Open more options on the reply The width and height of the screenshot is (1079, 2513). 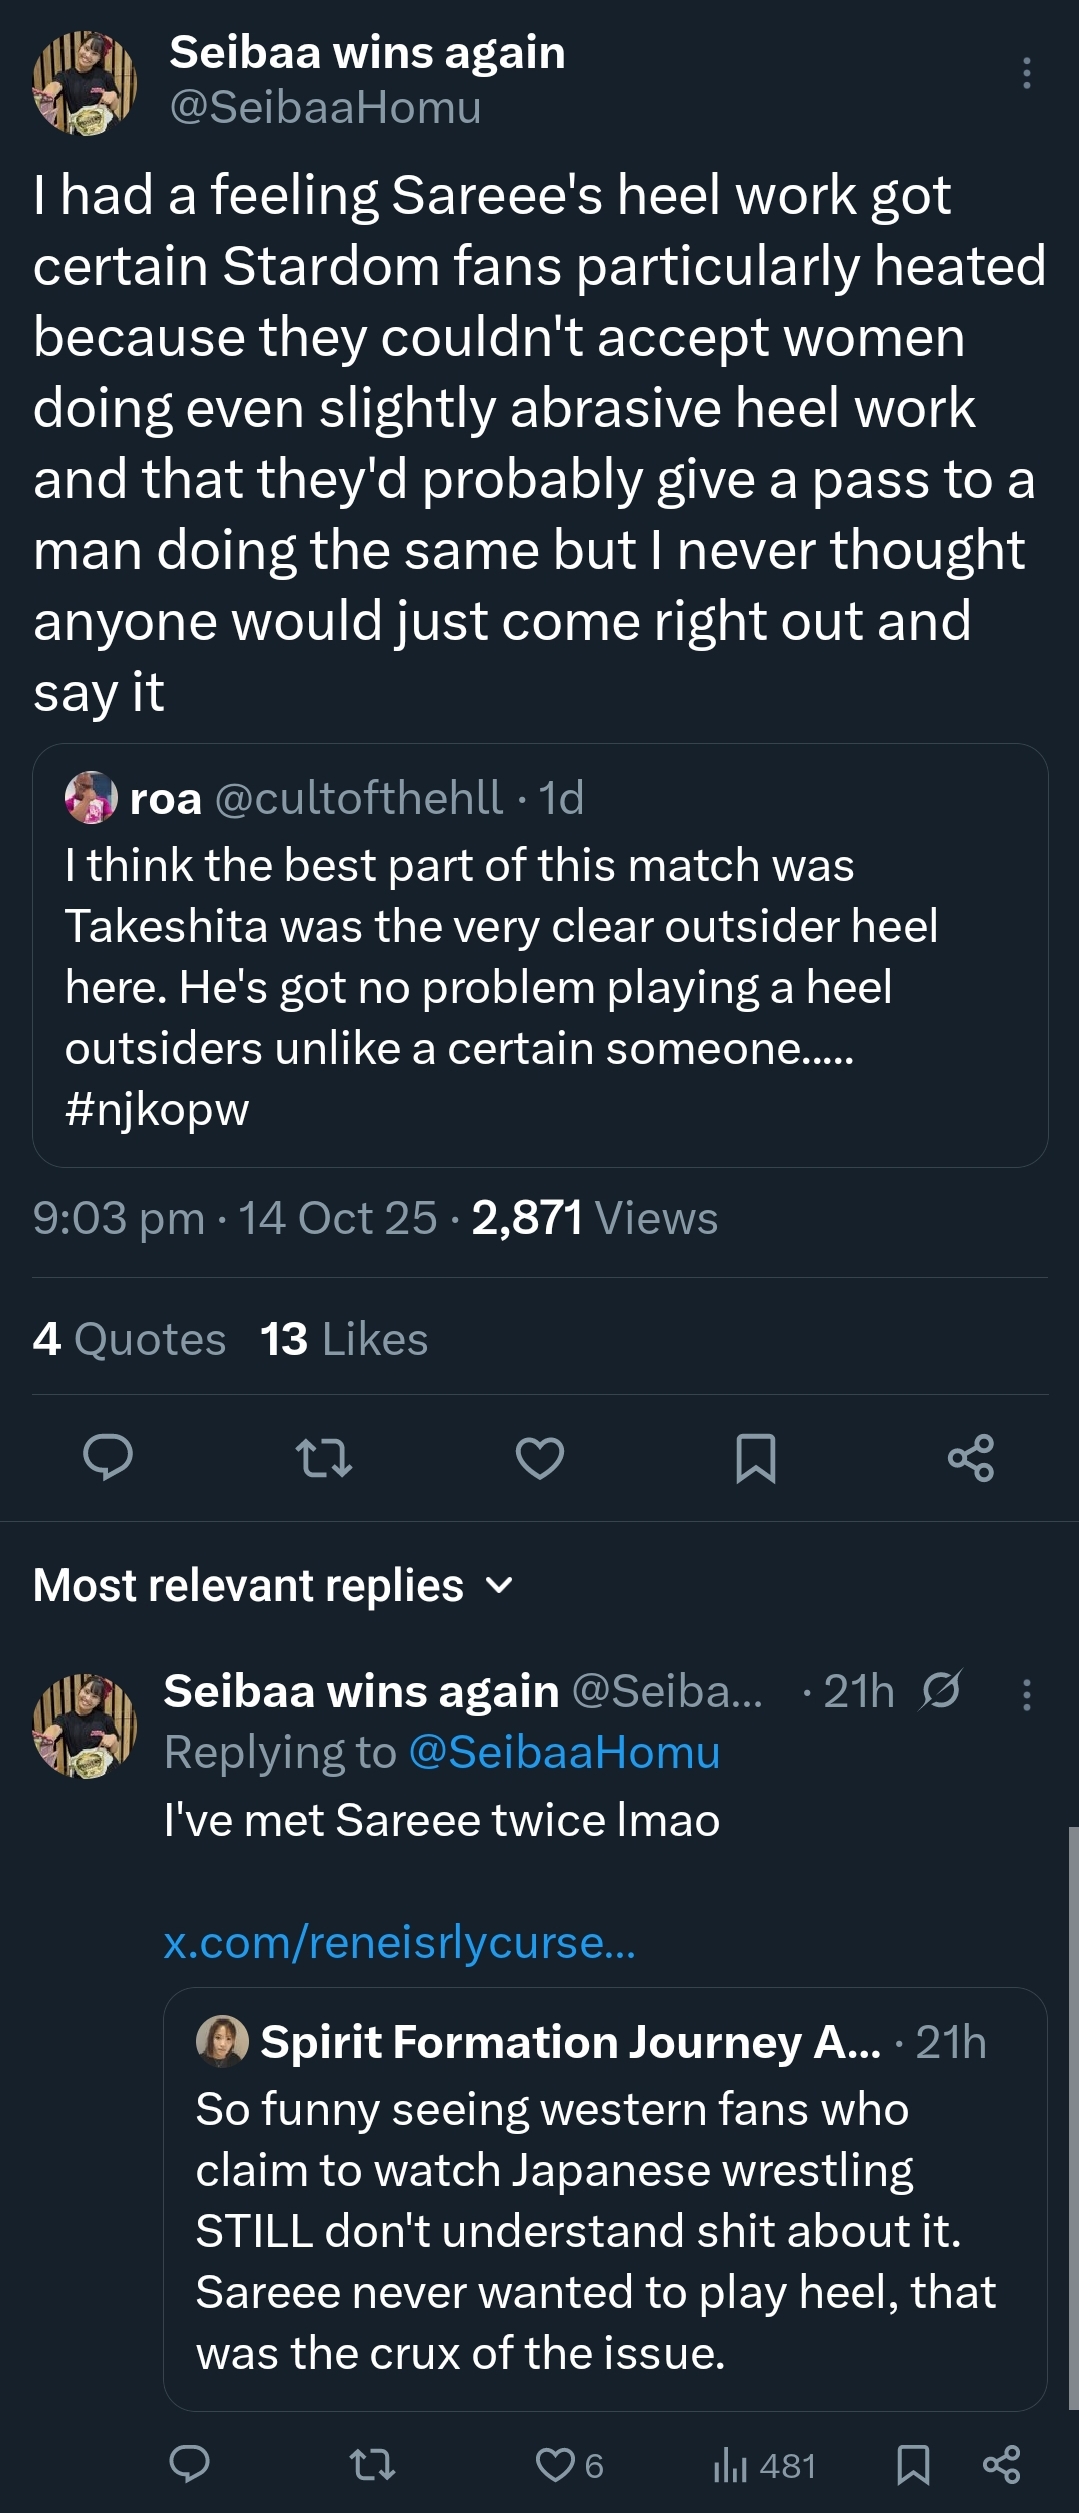tap(1026, 1694)
